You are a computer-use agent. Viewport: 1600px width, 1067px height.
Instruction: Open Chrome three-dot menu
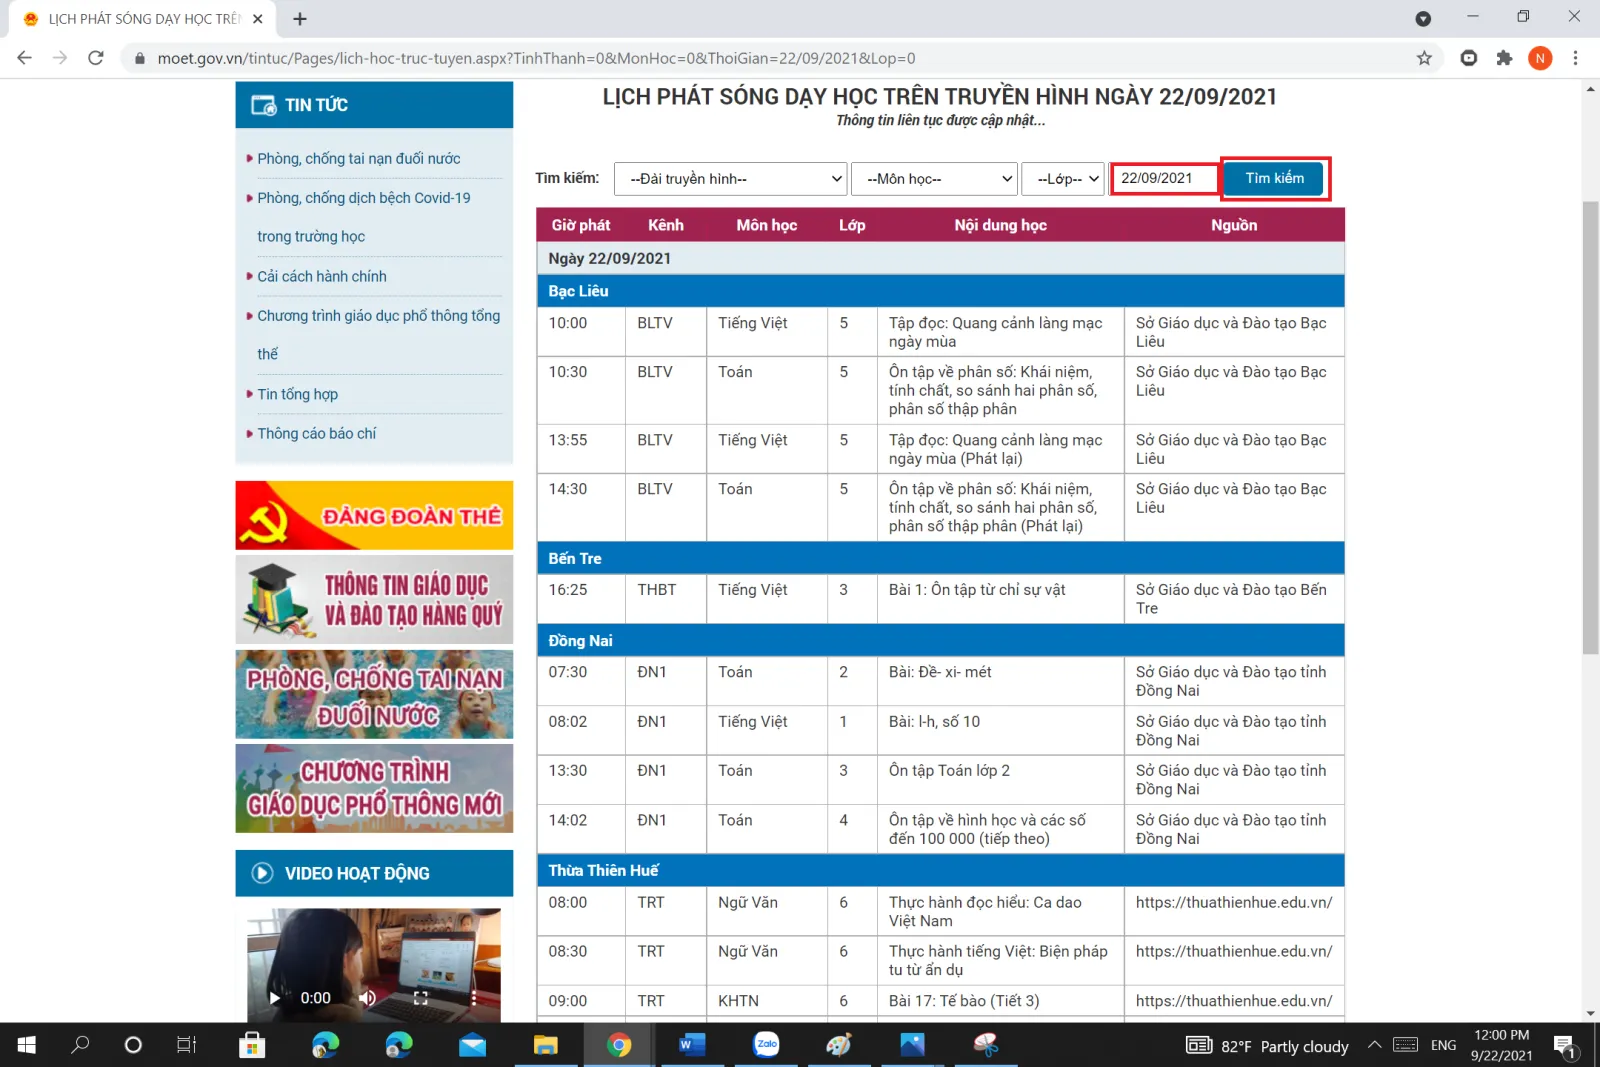1575,58
